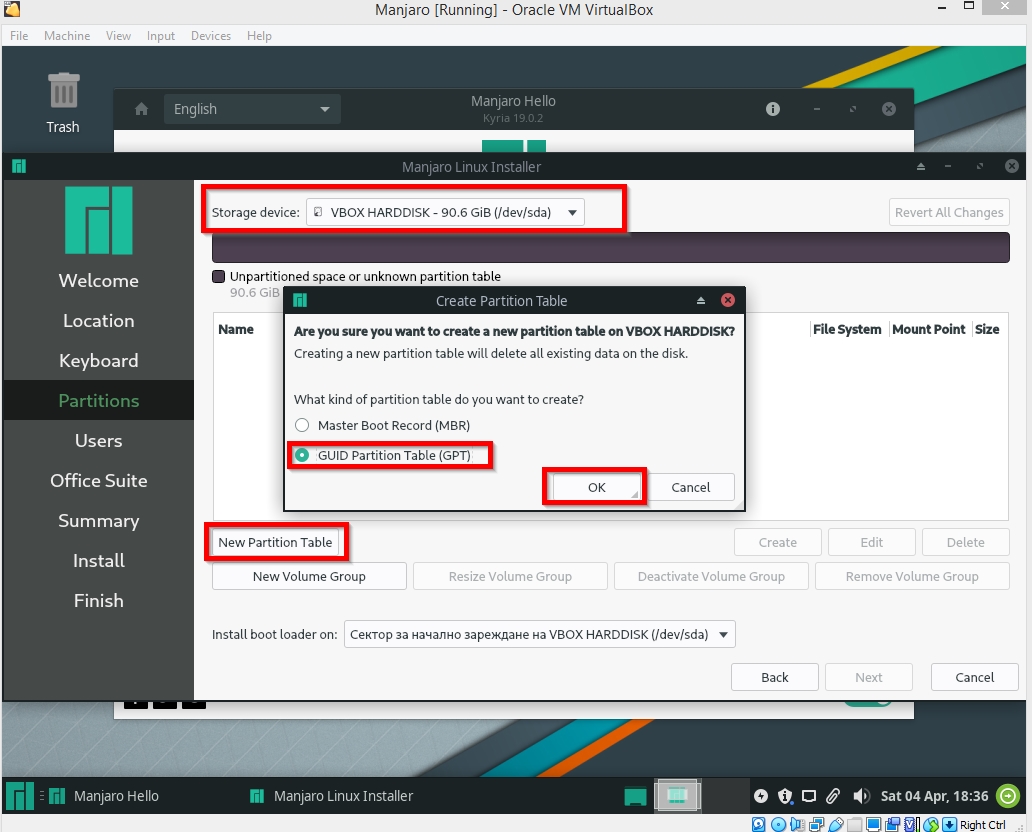Click the Name column header
The width and height of the screenshot is (1032, 832).
[236, 329]
